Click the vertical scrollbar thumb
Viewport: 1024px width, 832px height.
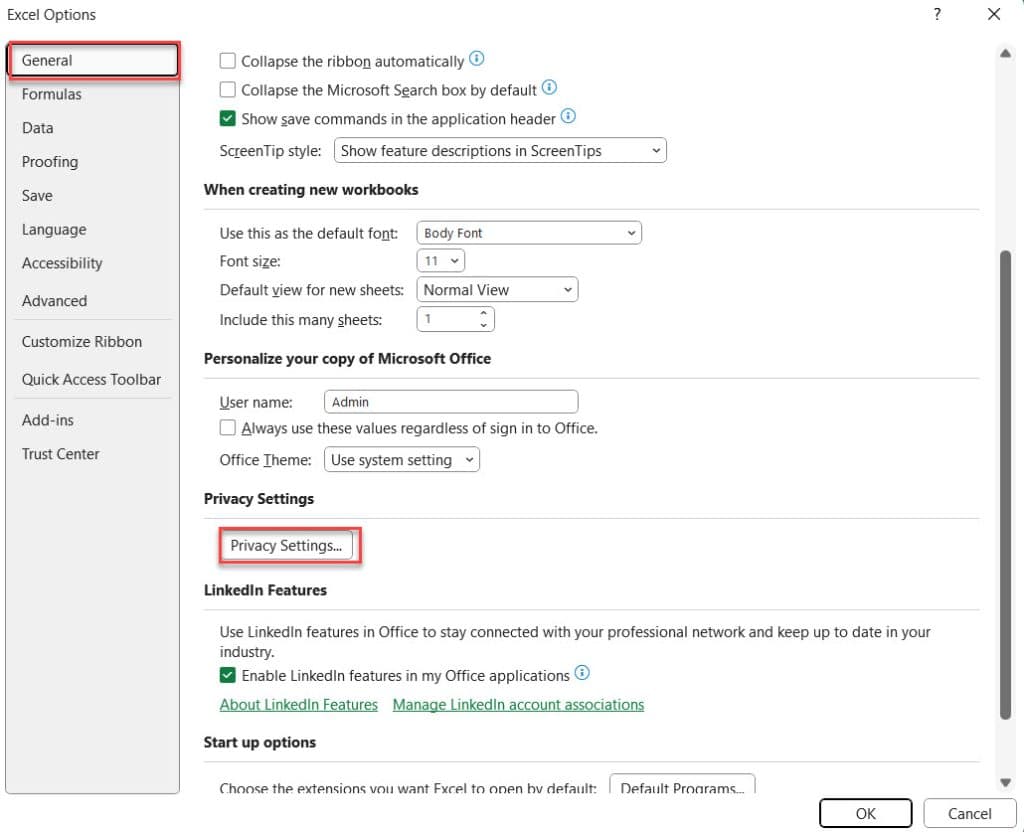coord(1006,485)
